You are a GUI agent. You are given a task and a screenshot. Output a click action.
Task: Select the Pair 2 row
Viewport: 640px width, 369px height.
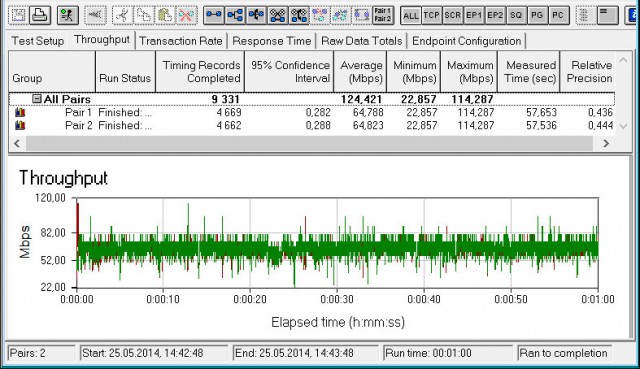(x=312, y=125)
